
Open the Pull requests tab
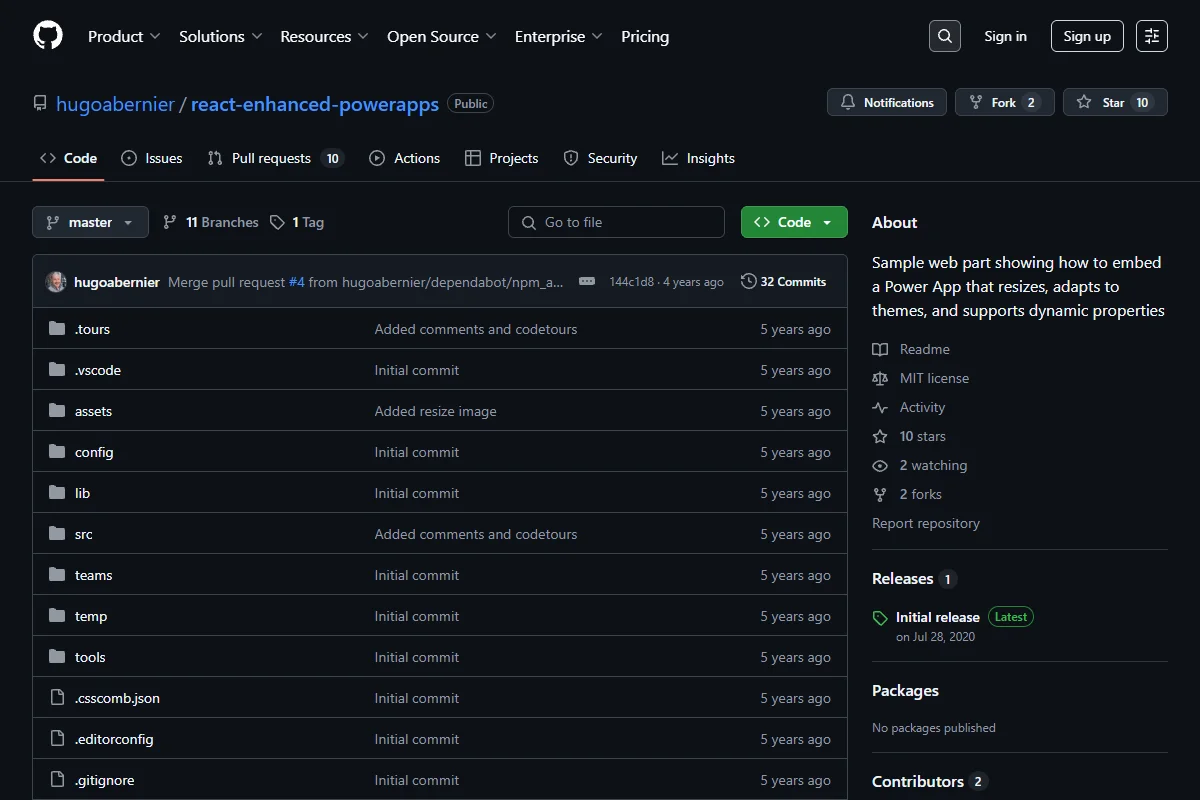coord(275,158)
